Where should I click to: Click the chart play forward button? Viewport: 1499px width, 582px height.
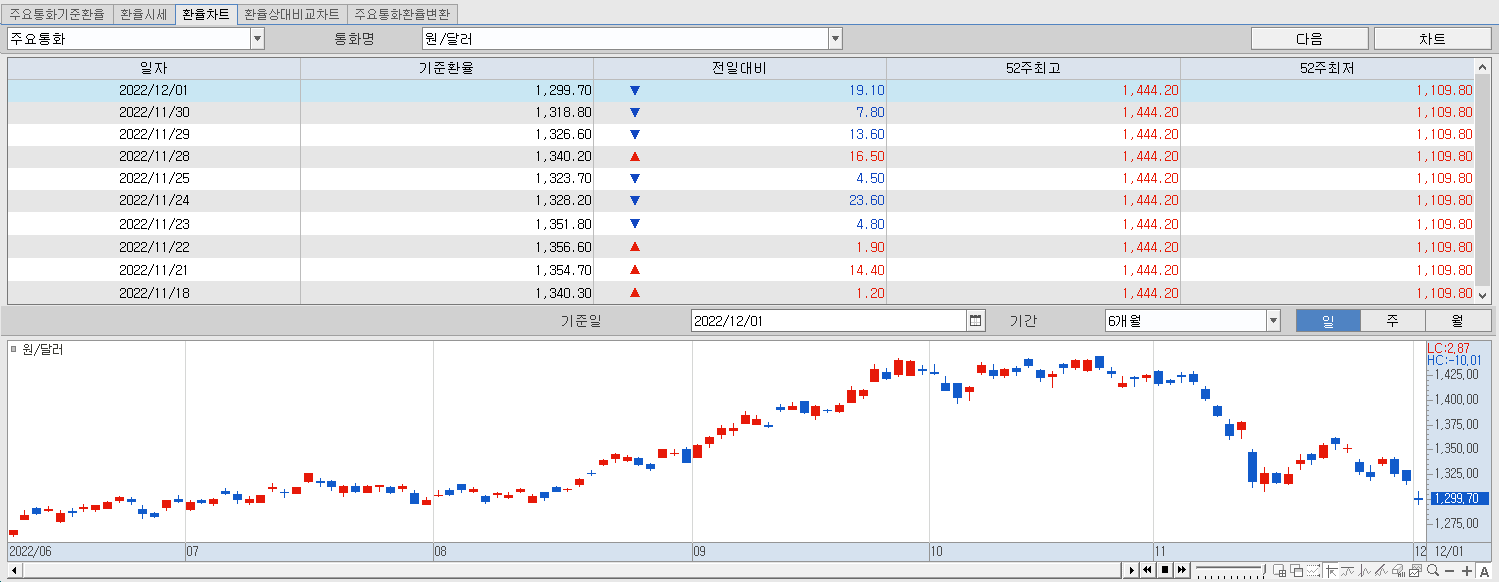tap(1132, 570)
